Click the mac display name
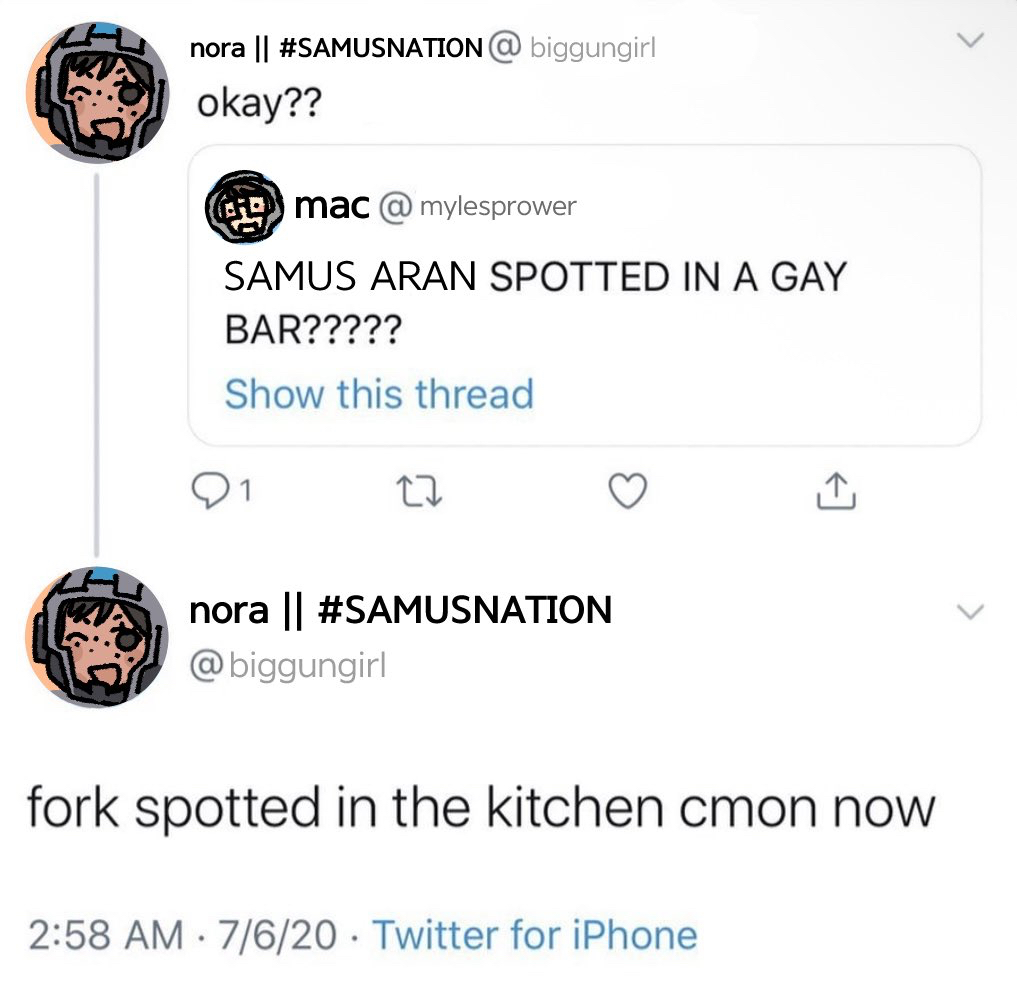Viewport: 1017px width, 981px height. point(333,206)
